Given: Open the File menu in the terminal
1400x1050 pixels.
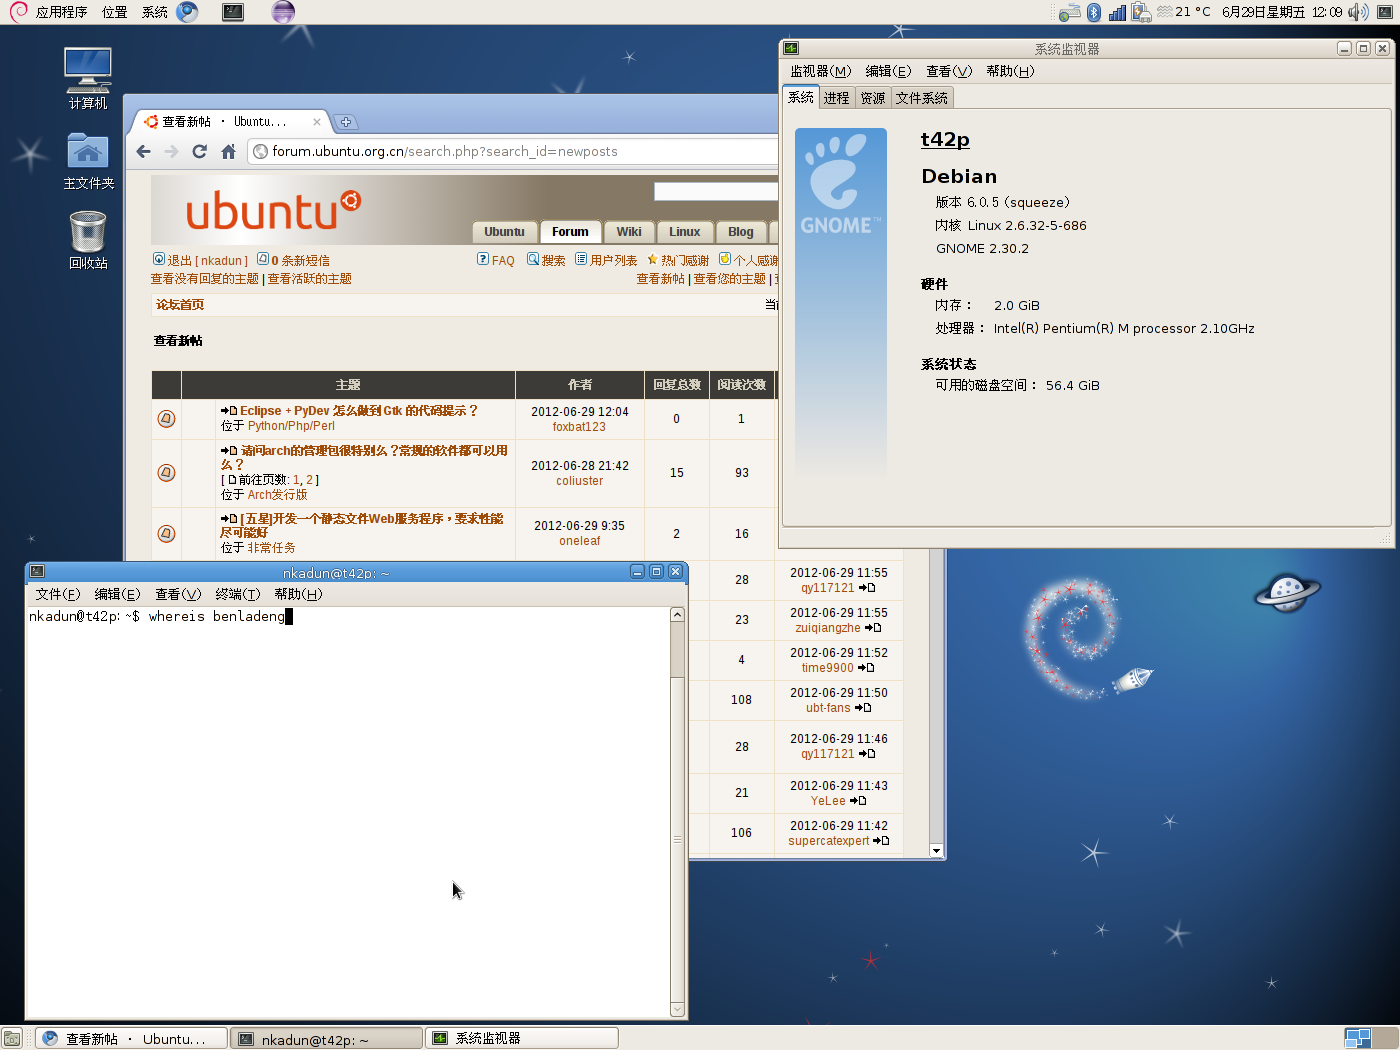Looking at the screenshot, I should pos(57,594).
